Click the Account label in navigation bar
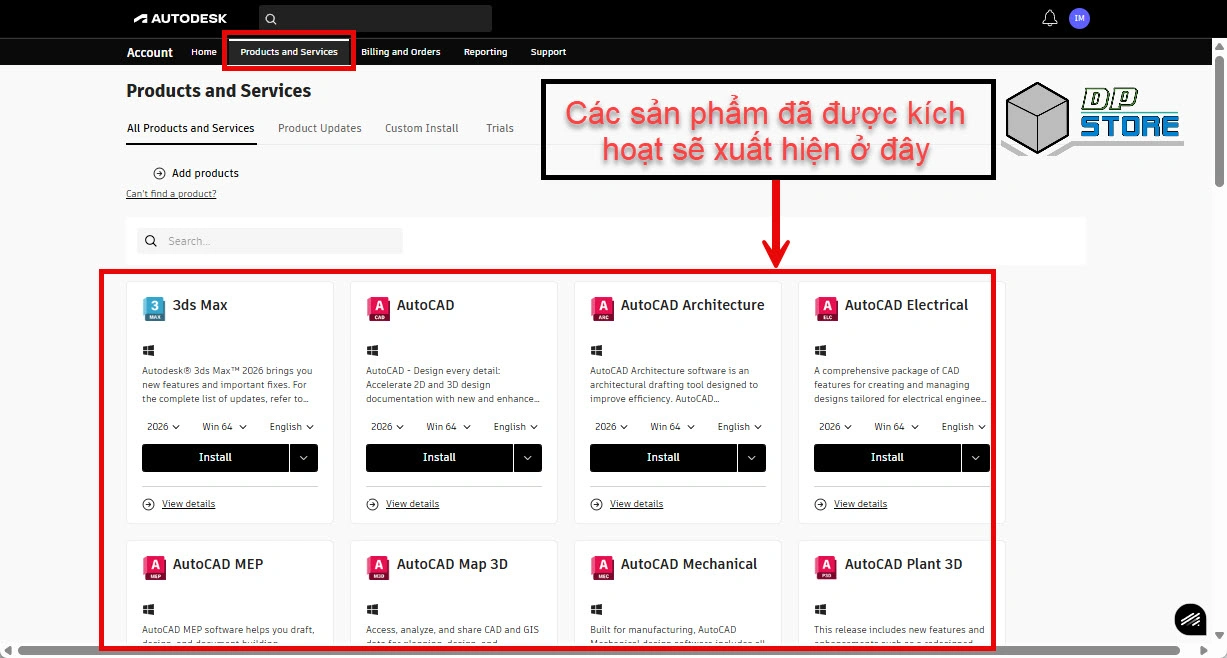The image size is (1227, 658). [x=150, y=52]
